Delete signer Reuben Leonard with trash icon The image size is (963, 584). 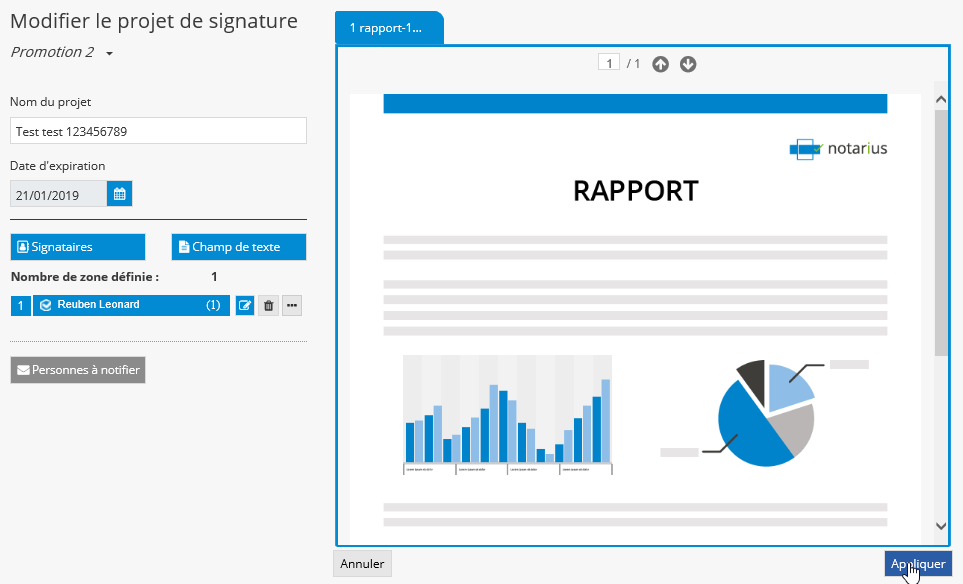point(268,306)
